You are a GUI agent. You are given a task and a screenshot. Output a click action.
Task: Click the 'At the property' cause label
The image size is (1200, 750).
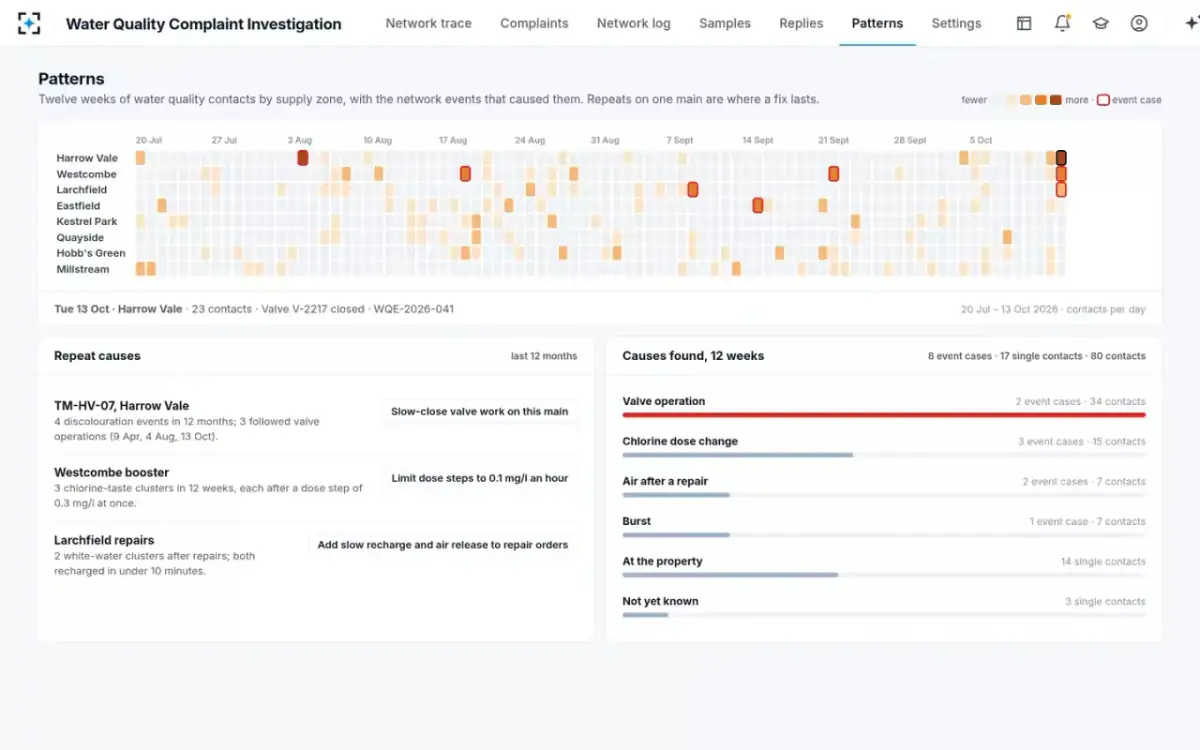pos(662,561)
